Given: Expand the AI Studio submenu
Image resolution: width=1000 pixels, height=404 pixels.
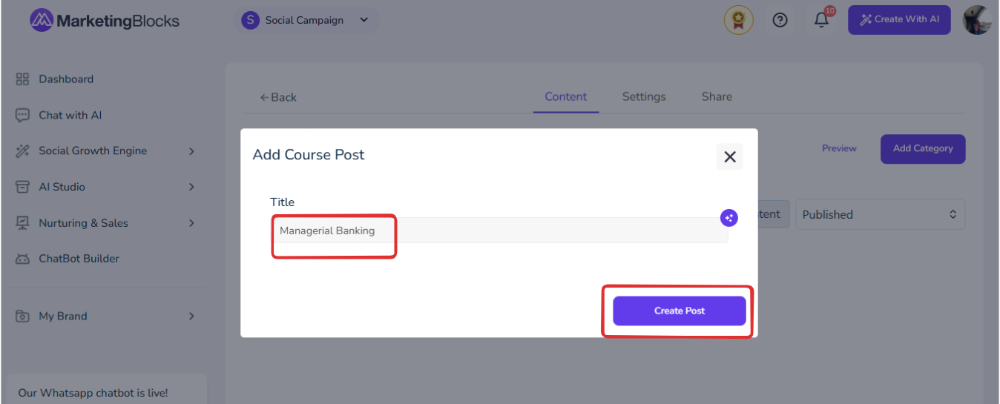Looking at the screenshot, I should (105, 187).
